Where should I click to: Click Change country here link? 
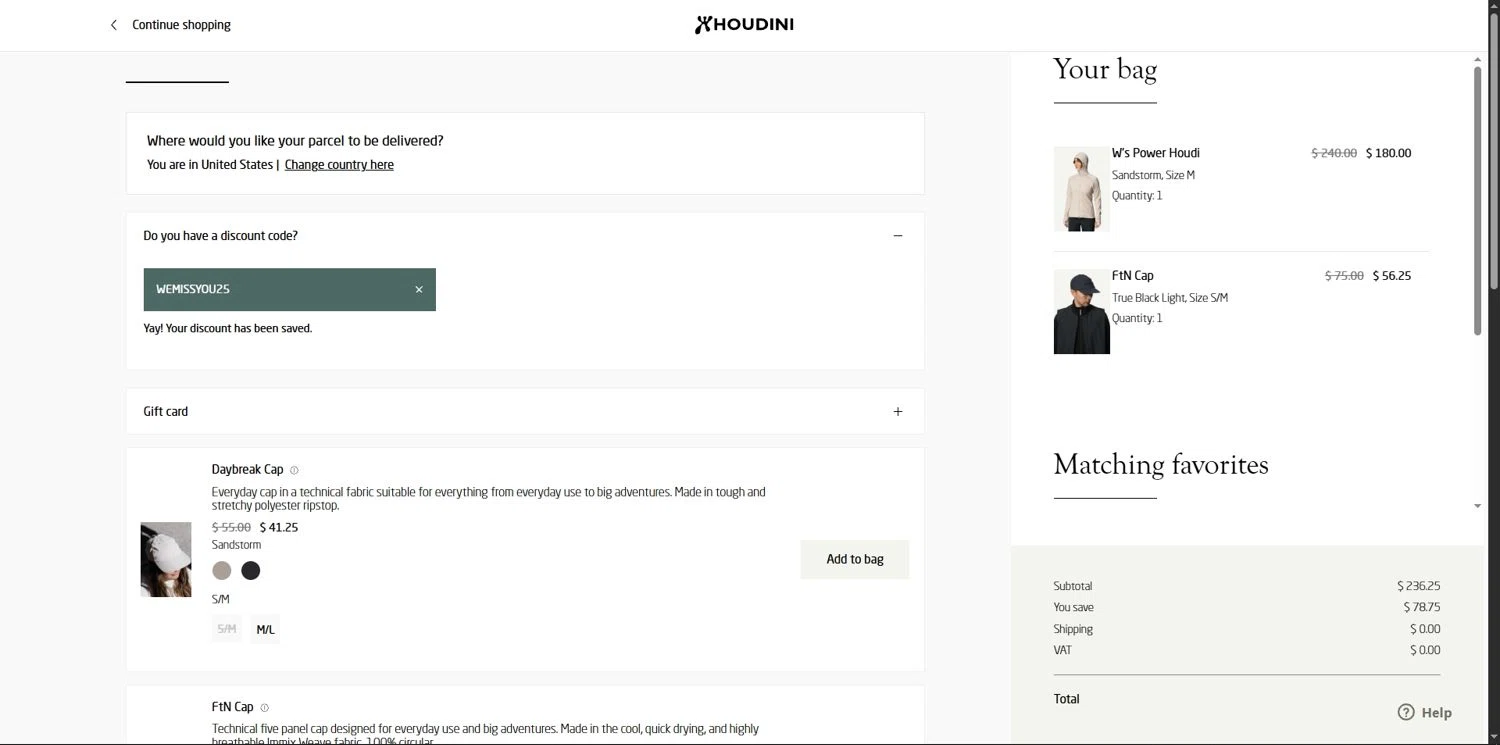click(x=339, y=165)
